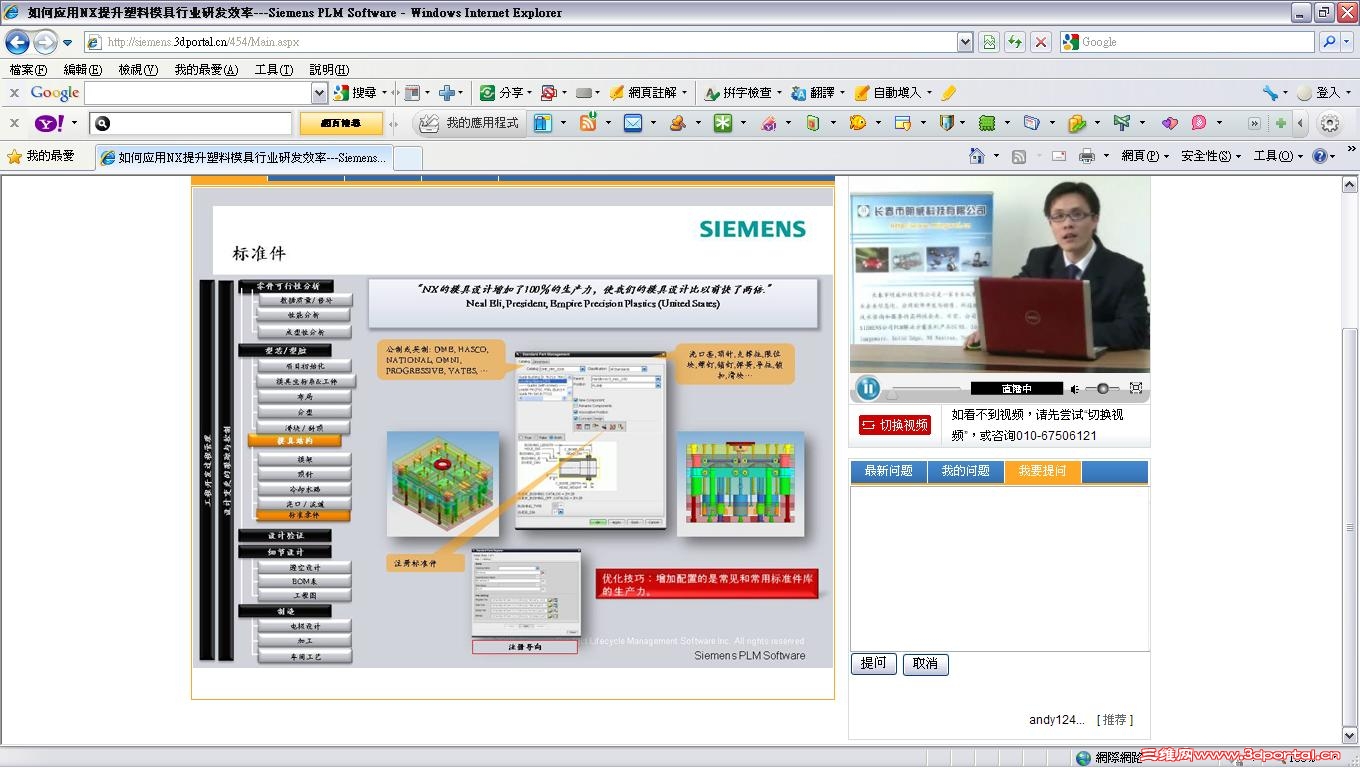
Task: Open the 網頁(P) Page dropdown menu
Action: tap(1145, 156)
